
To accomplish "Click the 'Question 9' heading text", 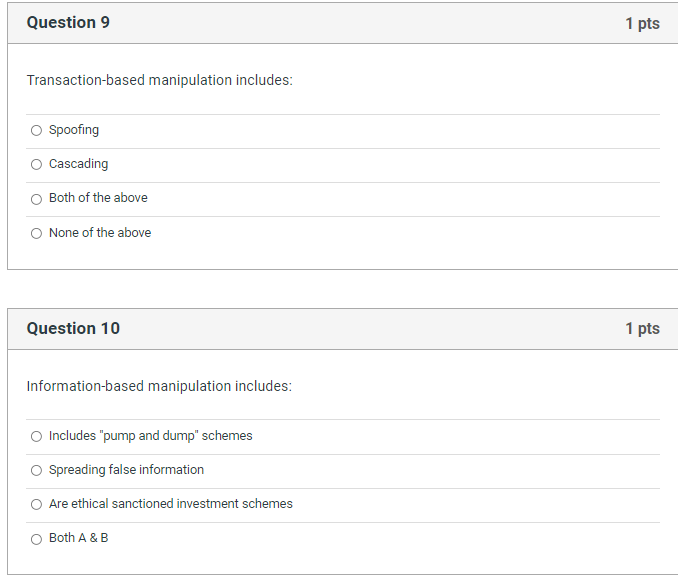I will pyautogui.click(x=68, y=22).
